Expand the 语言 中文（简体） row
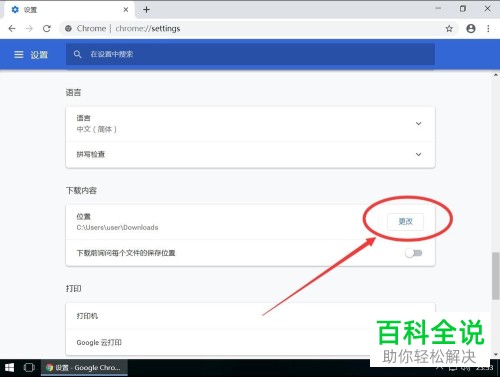 (250, 124)
